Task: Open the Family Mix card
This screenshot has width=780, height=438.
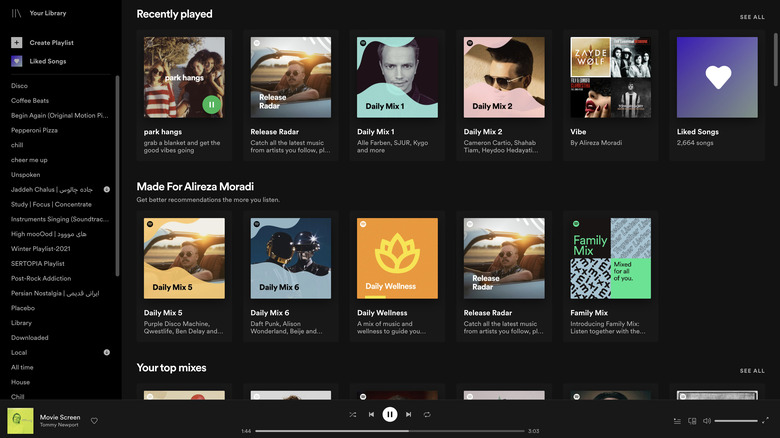Action: click(x=611, y=276)
